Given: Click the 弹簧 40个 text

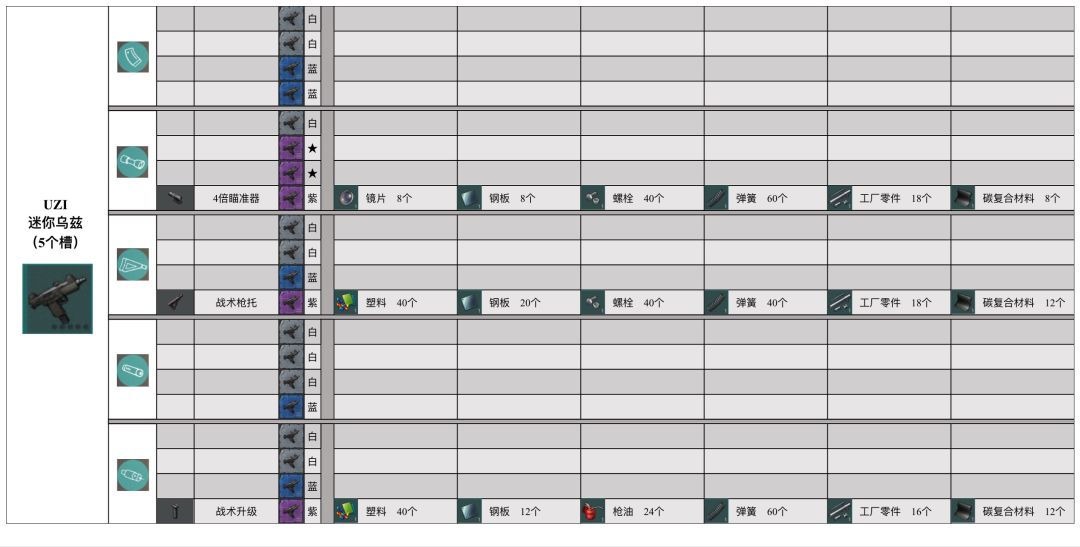Looking at the screenshot, I should coord(762,302).
